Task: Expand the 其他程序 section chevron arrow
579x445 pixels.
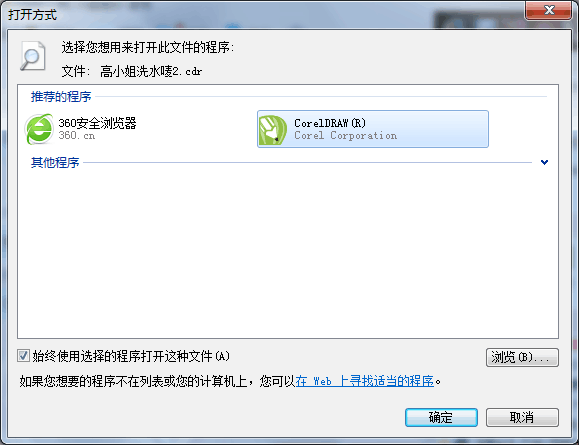Action: (544, 162)
